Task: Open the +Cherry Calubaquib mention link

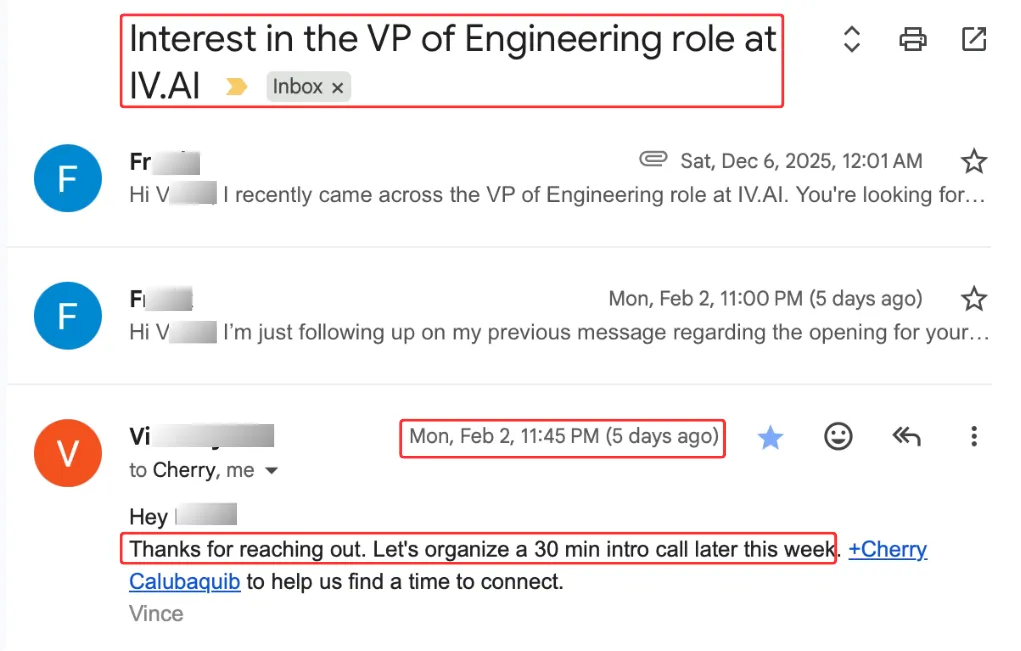Action: pos(888,549)
